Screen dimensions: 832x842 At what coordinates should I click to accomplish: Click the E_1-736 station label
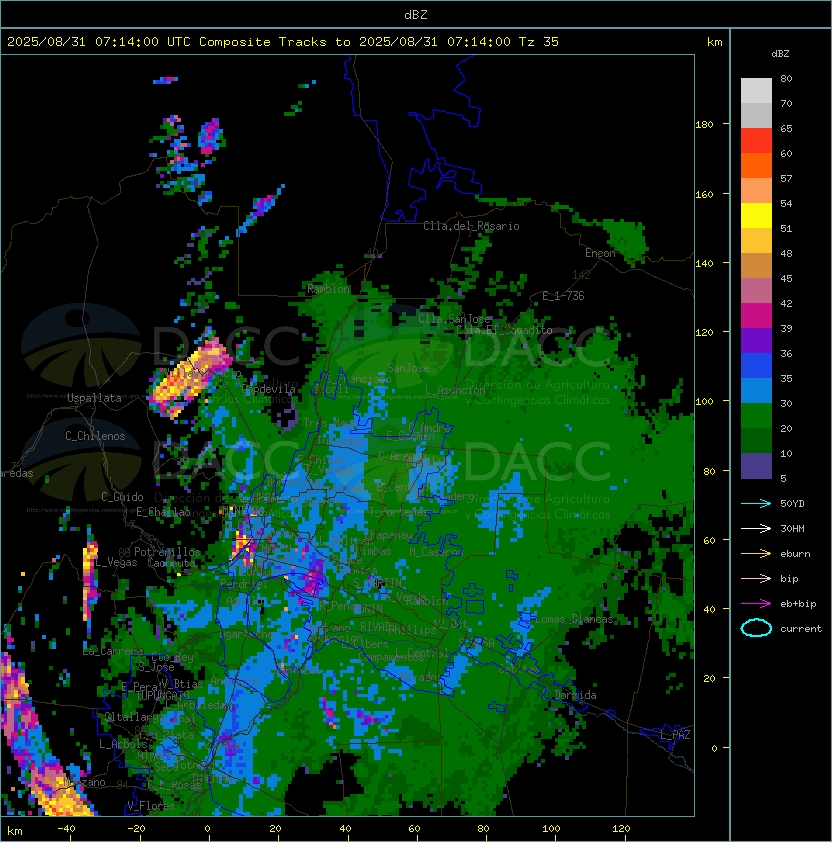pyautogui.click(x=563, y=296)
